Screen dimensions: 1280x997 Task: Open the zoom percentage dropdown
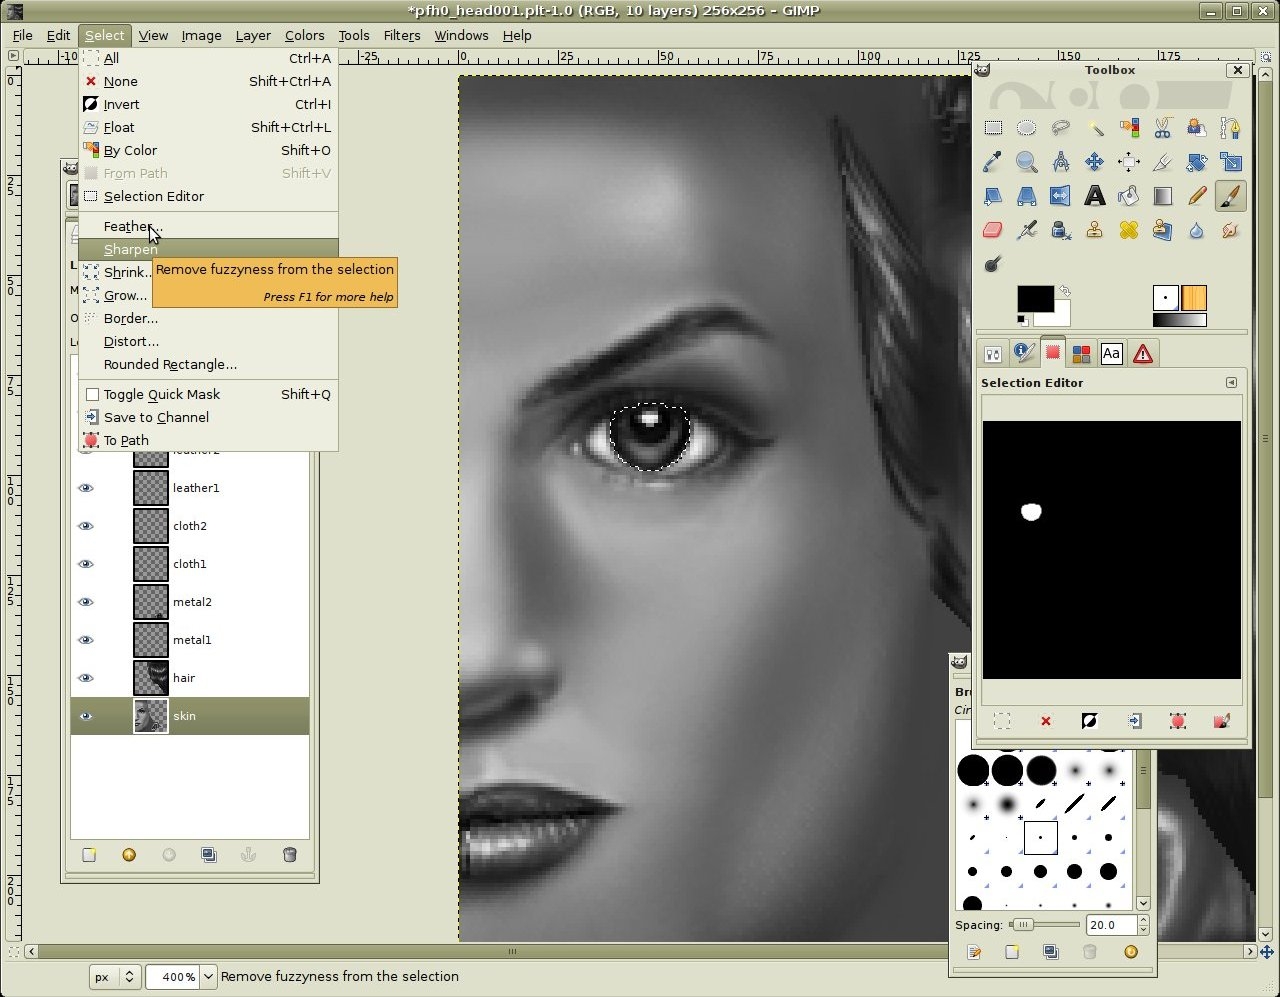[x=208, y=977]
